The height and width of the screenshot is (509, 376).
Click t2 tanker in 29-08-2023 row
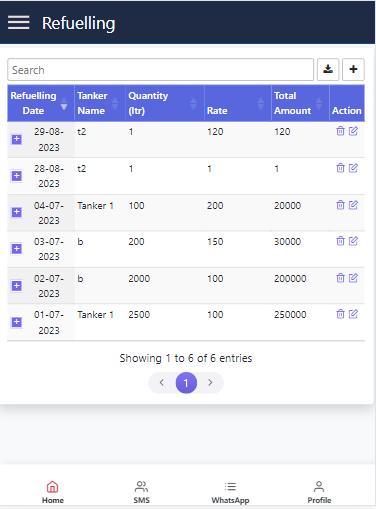82,132
